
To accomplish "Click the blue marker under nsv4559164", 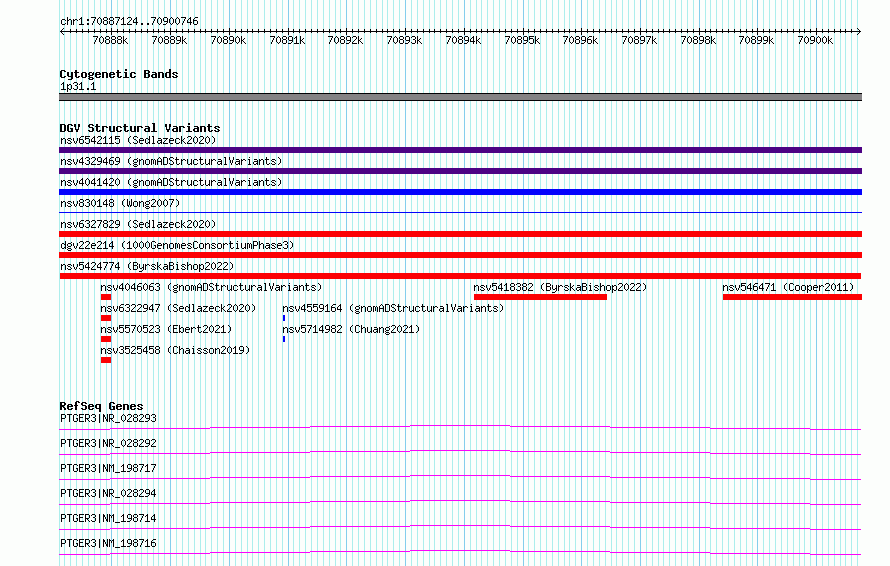I will pyautogui.click(x=284, y=318).
